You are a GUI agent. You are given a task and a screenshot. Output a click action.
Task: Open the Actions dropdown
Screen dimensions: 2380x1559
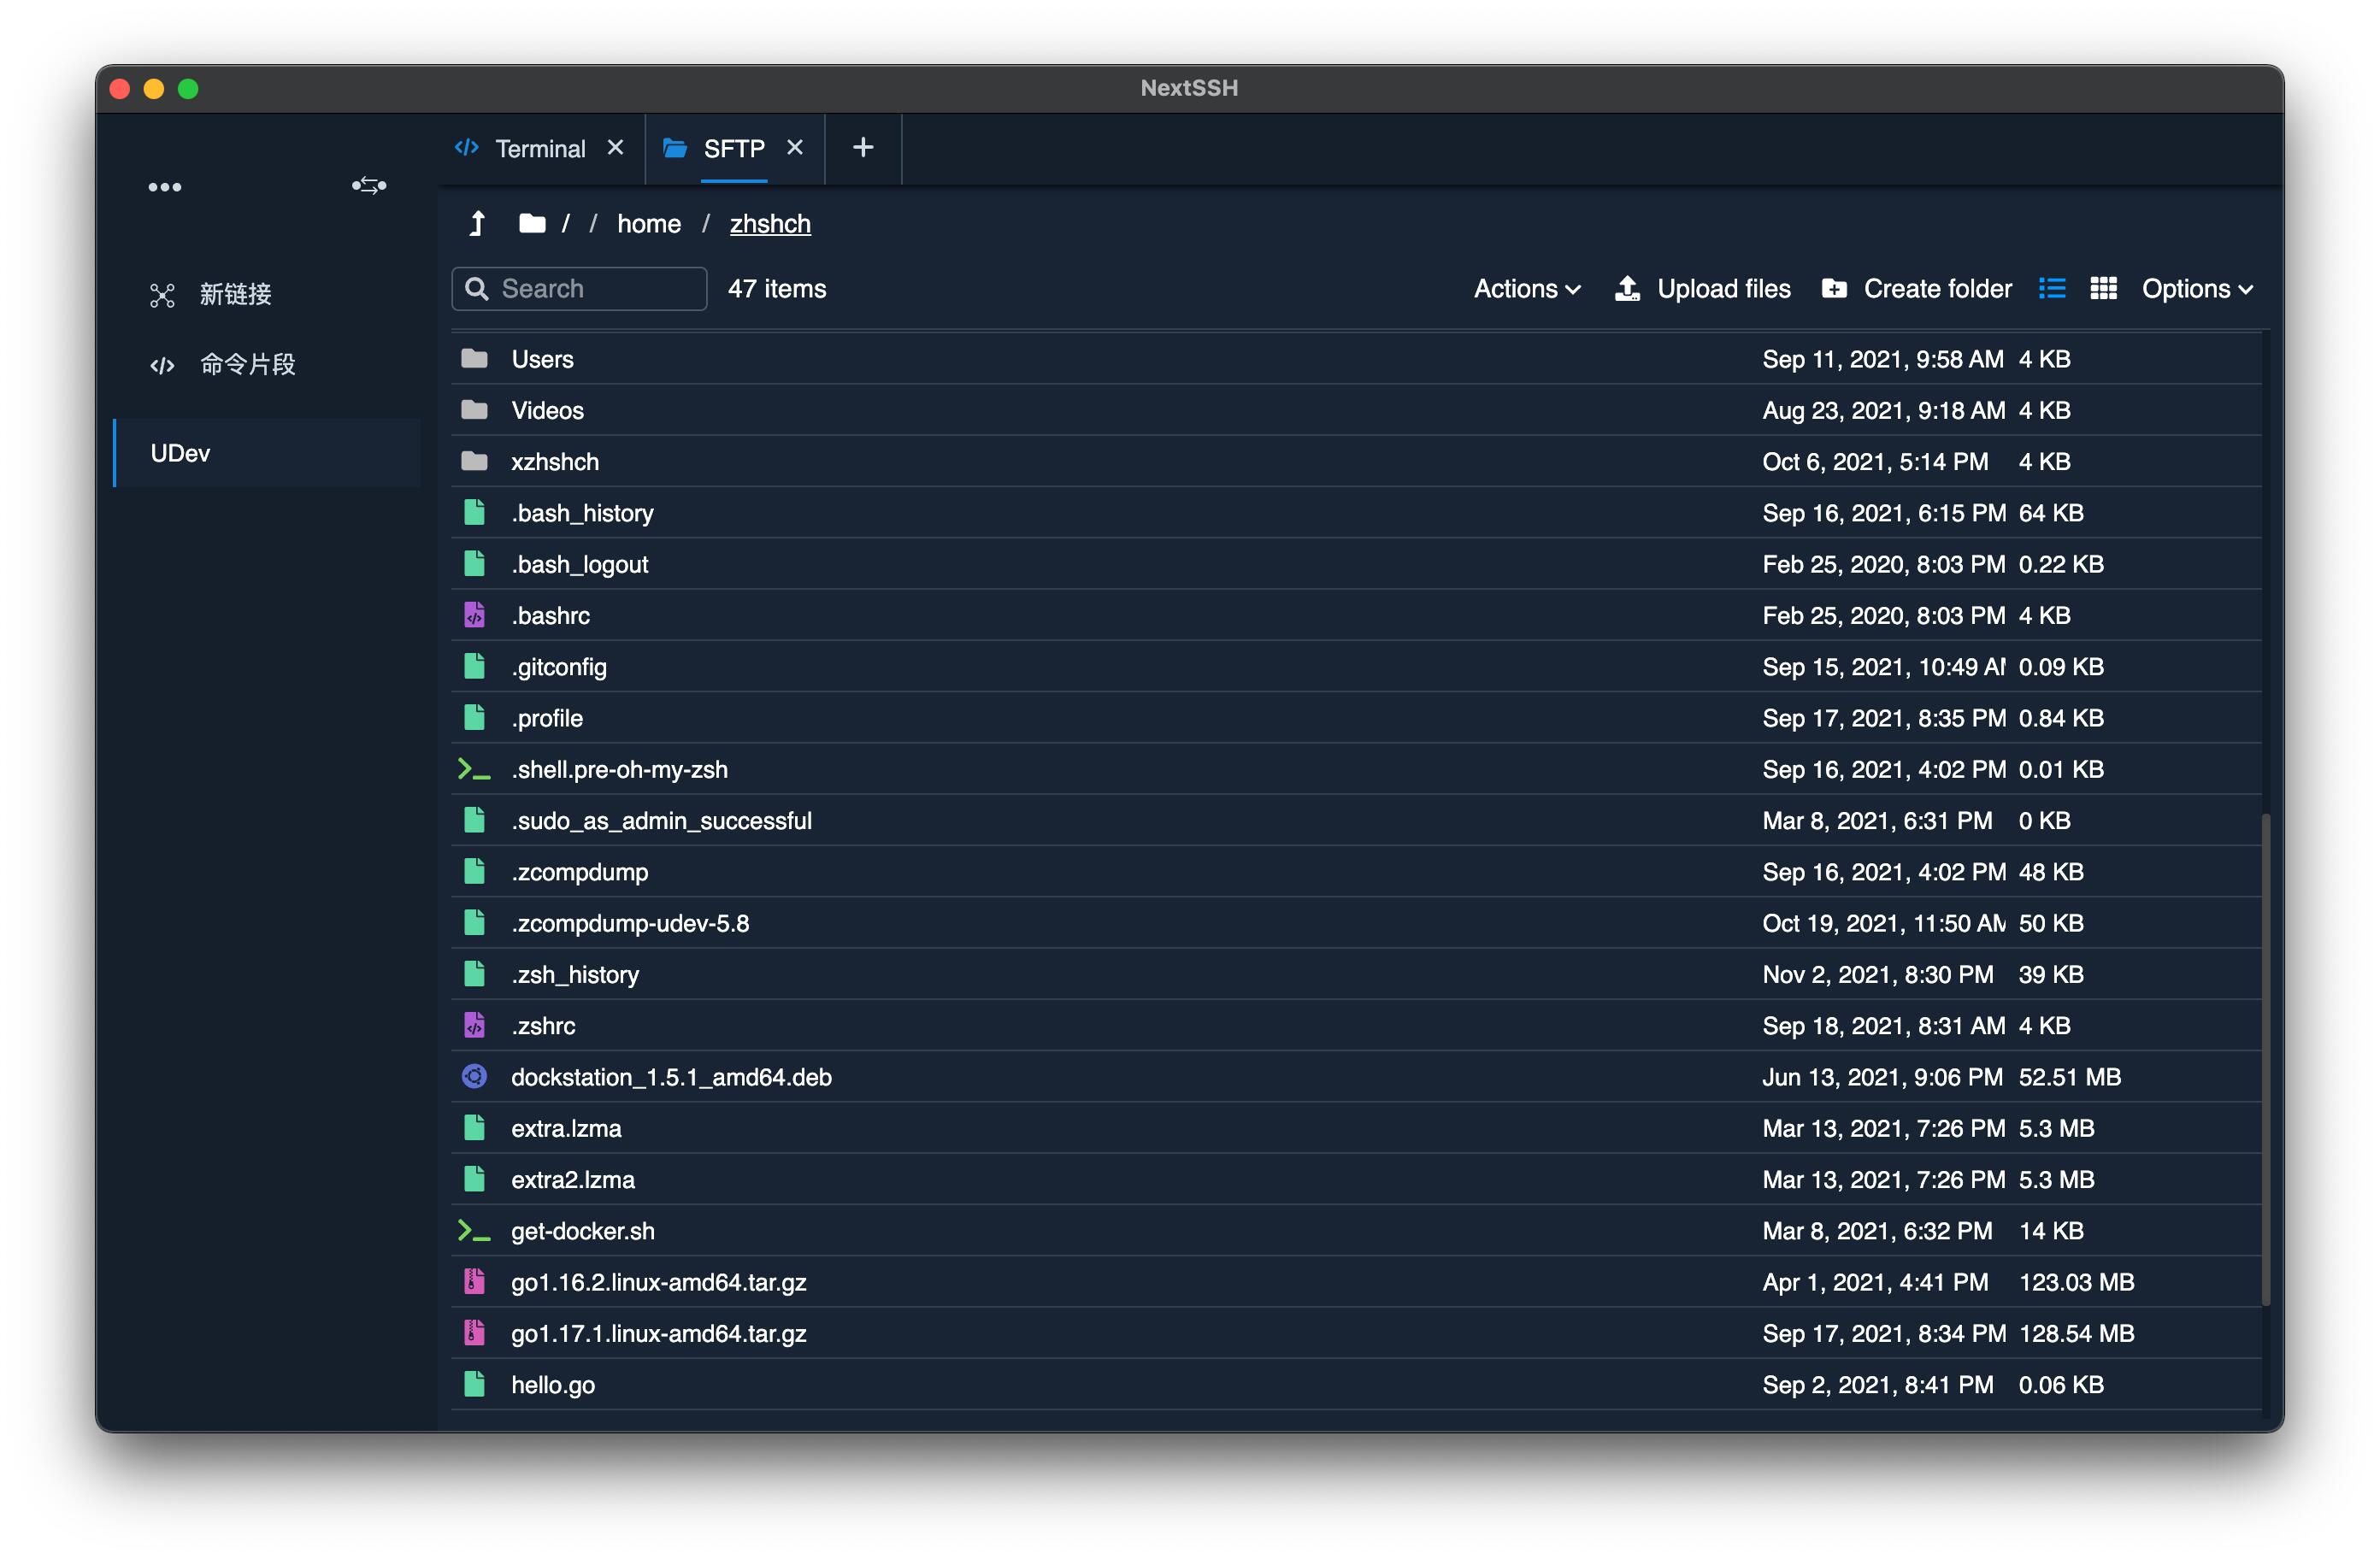(x=1526, y=289)
